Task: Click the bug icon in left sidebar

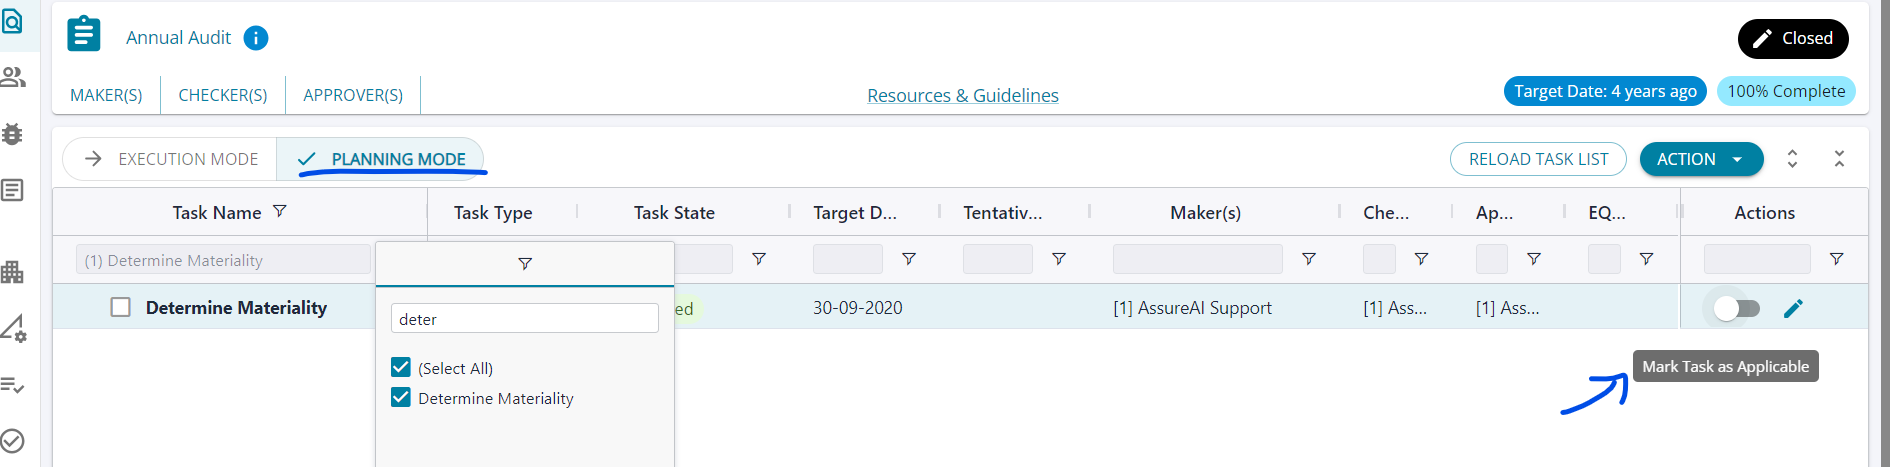Action: (x=13, y=134)
